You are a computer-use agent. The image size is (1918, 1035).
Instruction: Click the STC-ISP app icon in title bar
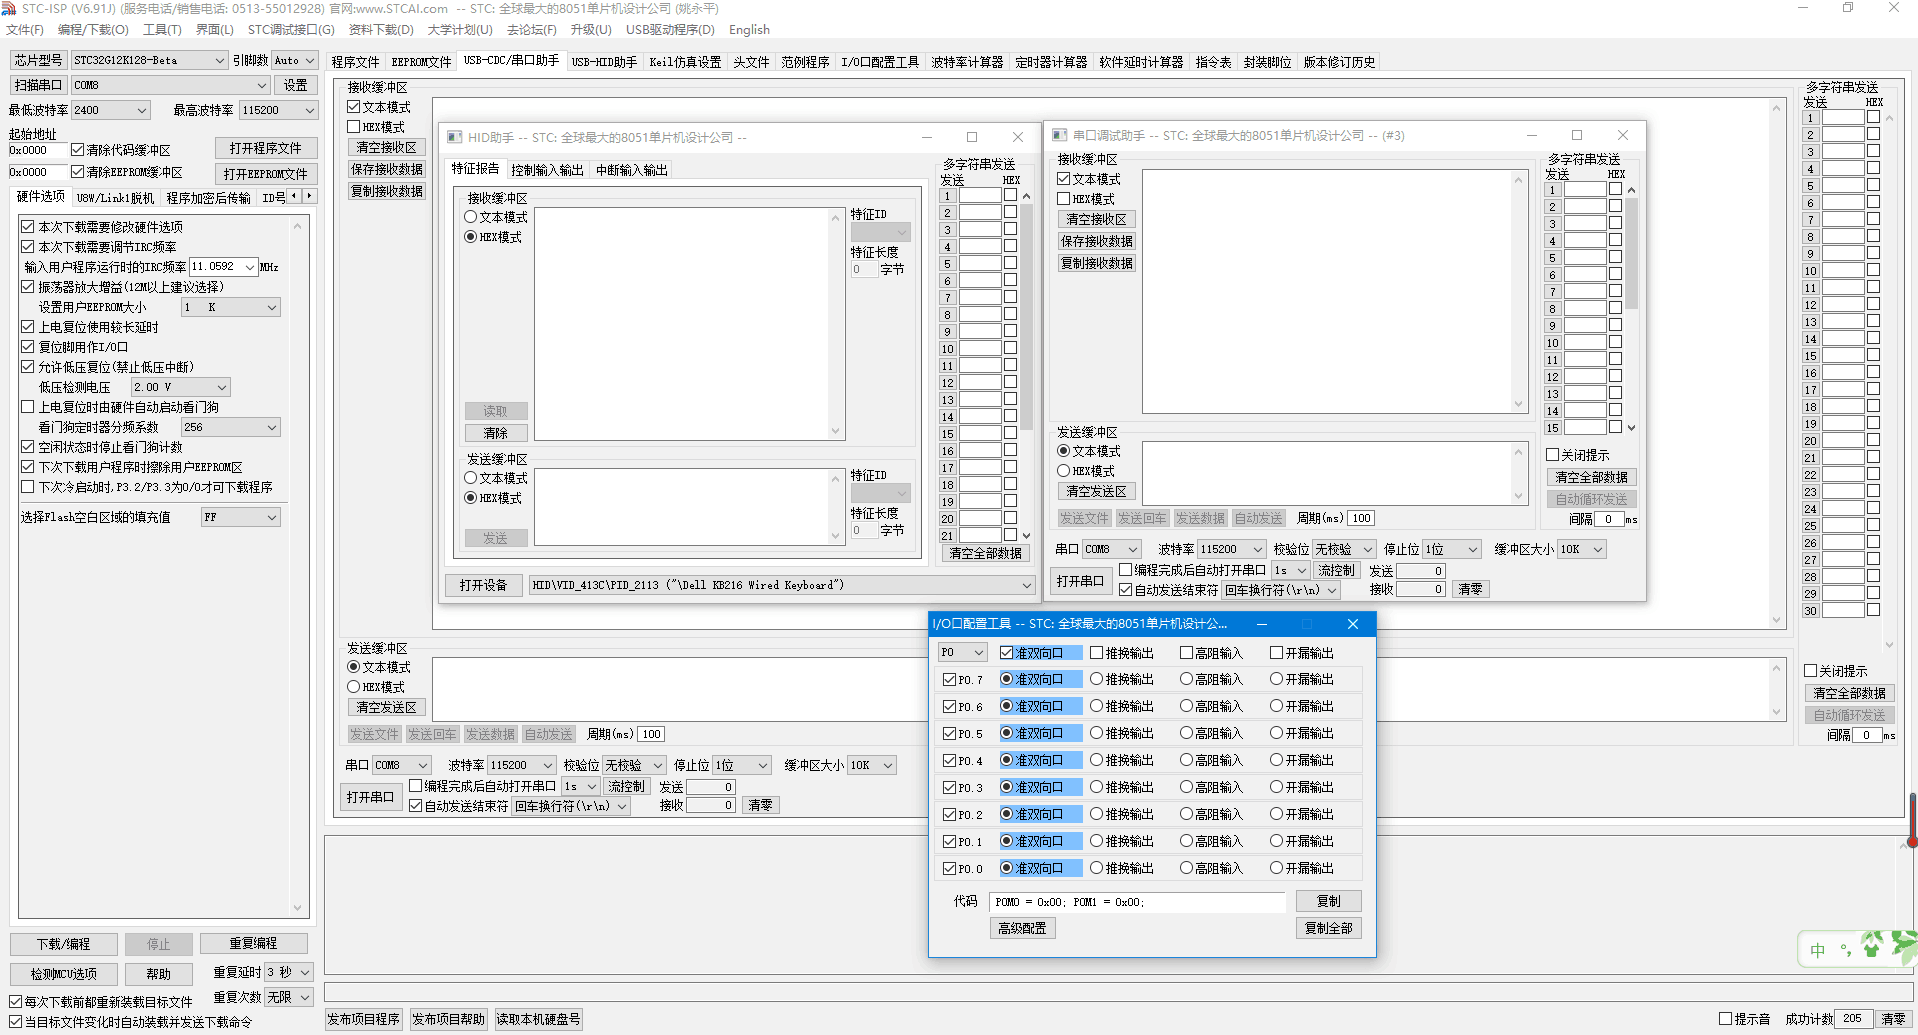pos(9,8)
